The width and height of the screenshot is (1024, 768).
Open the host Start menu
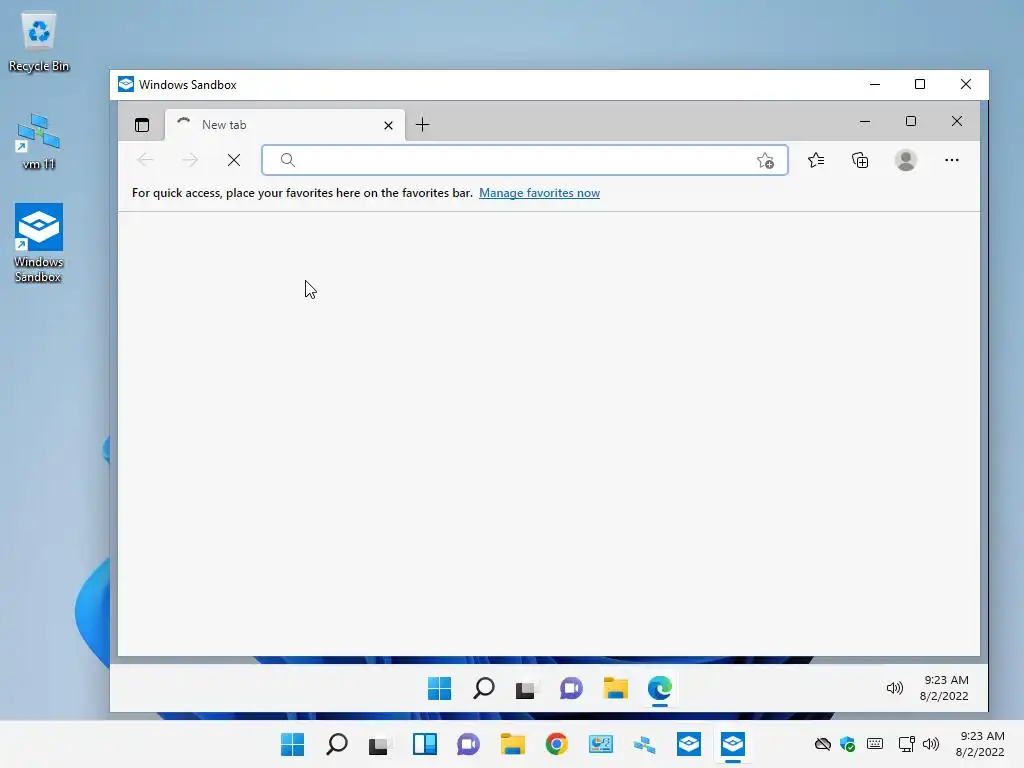[293, 744]
